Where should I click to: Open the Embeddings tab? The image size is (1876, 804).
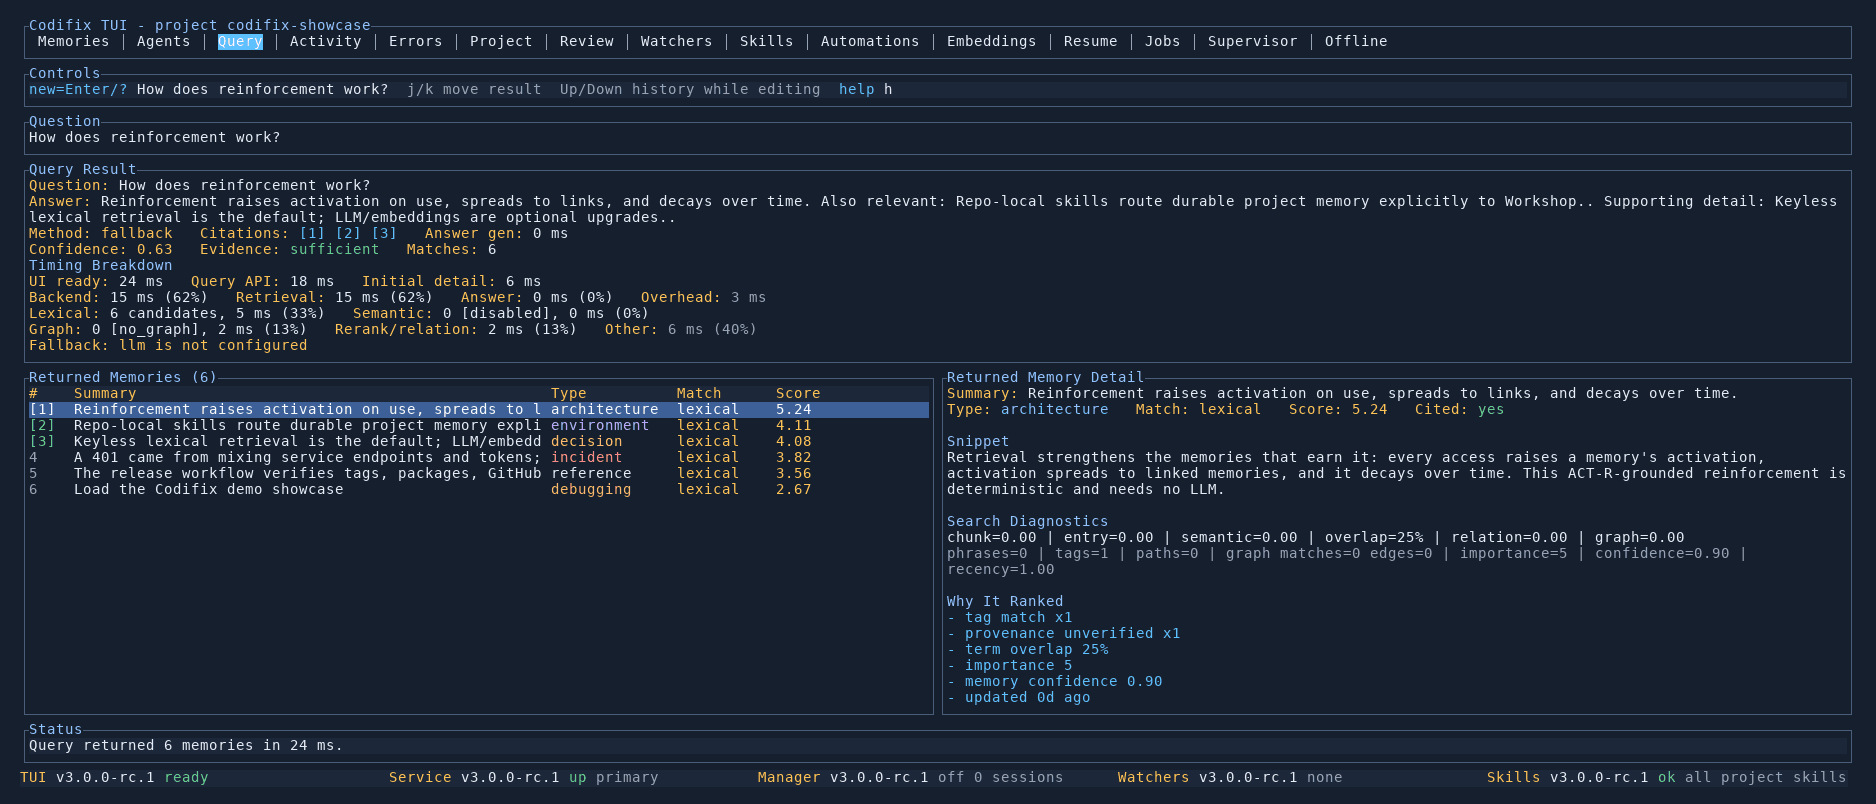coord(991,41)
